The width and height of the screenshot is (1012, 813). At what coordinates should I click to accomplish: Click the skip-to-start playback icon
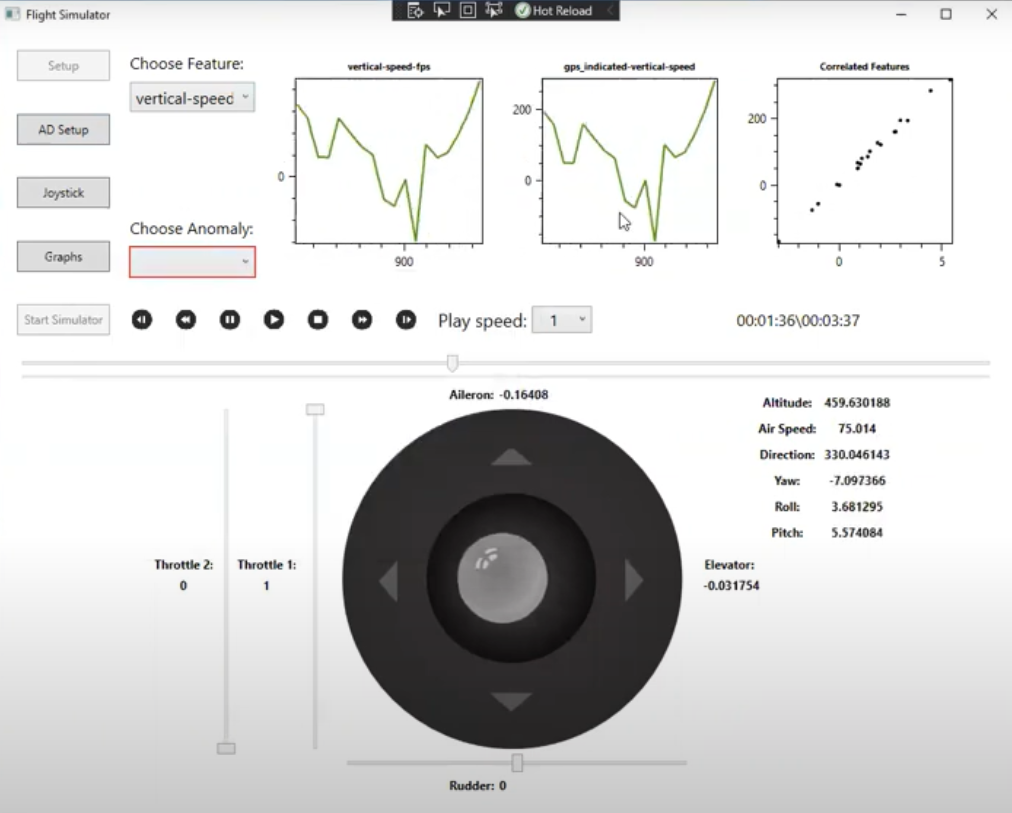pyautogui.click(x=142, y=319)
